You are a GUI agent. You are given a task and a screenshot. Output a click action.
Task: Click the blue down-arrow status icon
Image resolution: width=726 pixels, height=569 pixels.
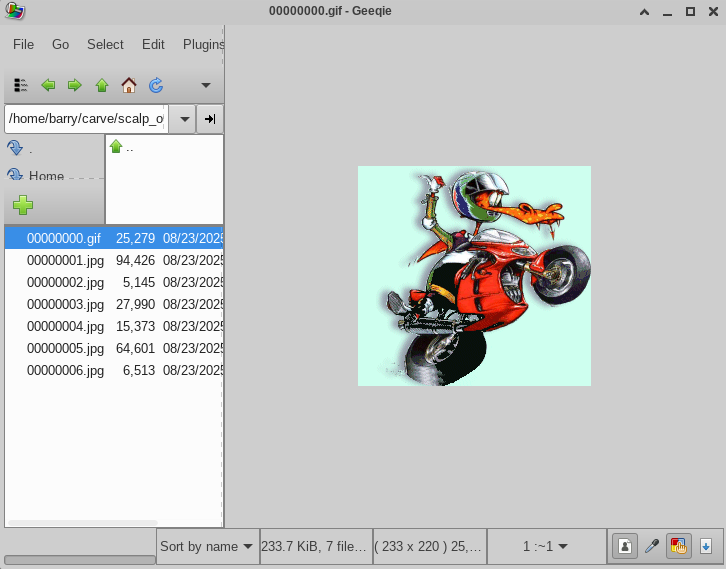705,546
